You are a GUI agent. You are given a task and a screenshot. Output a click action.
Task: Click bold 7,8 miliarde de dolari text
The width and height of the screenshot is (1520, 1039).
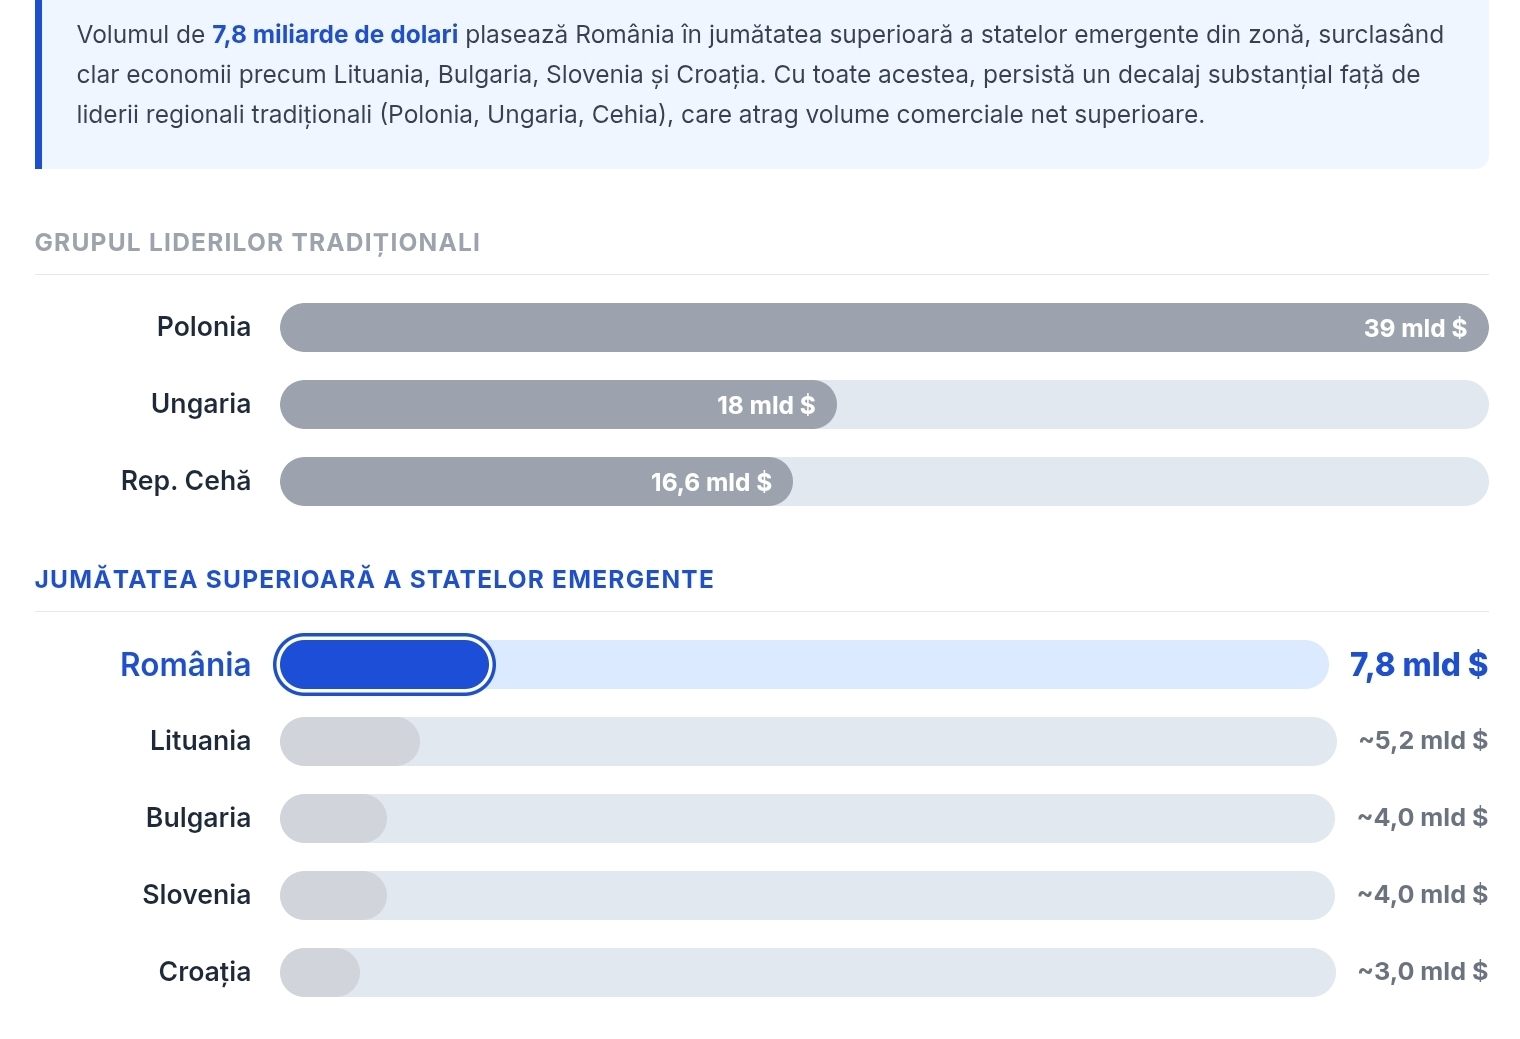(x=335, y=35)
